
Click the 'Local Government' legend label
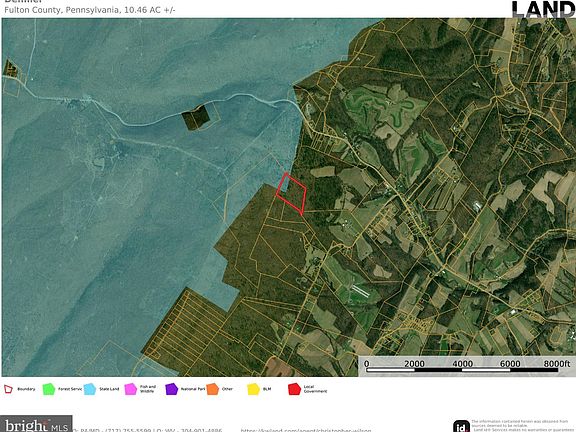pos(315,389)
